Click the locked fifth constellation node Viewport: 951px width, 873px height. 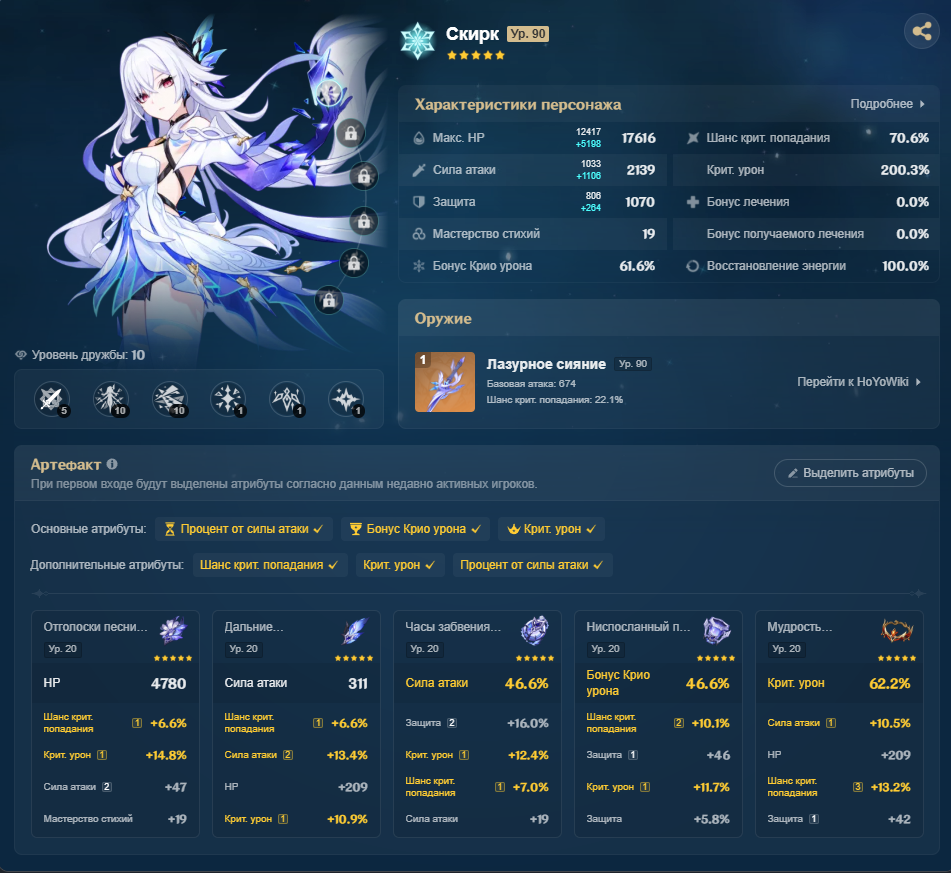tap(354, 263)
